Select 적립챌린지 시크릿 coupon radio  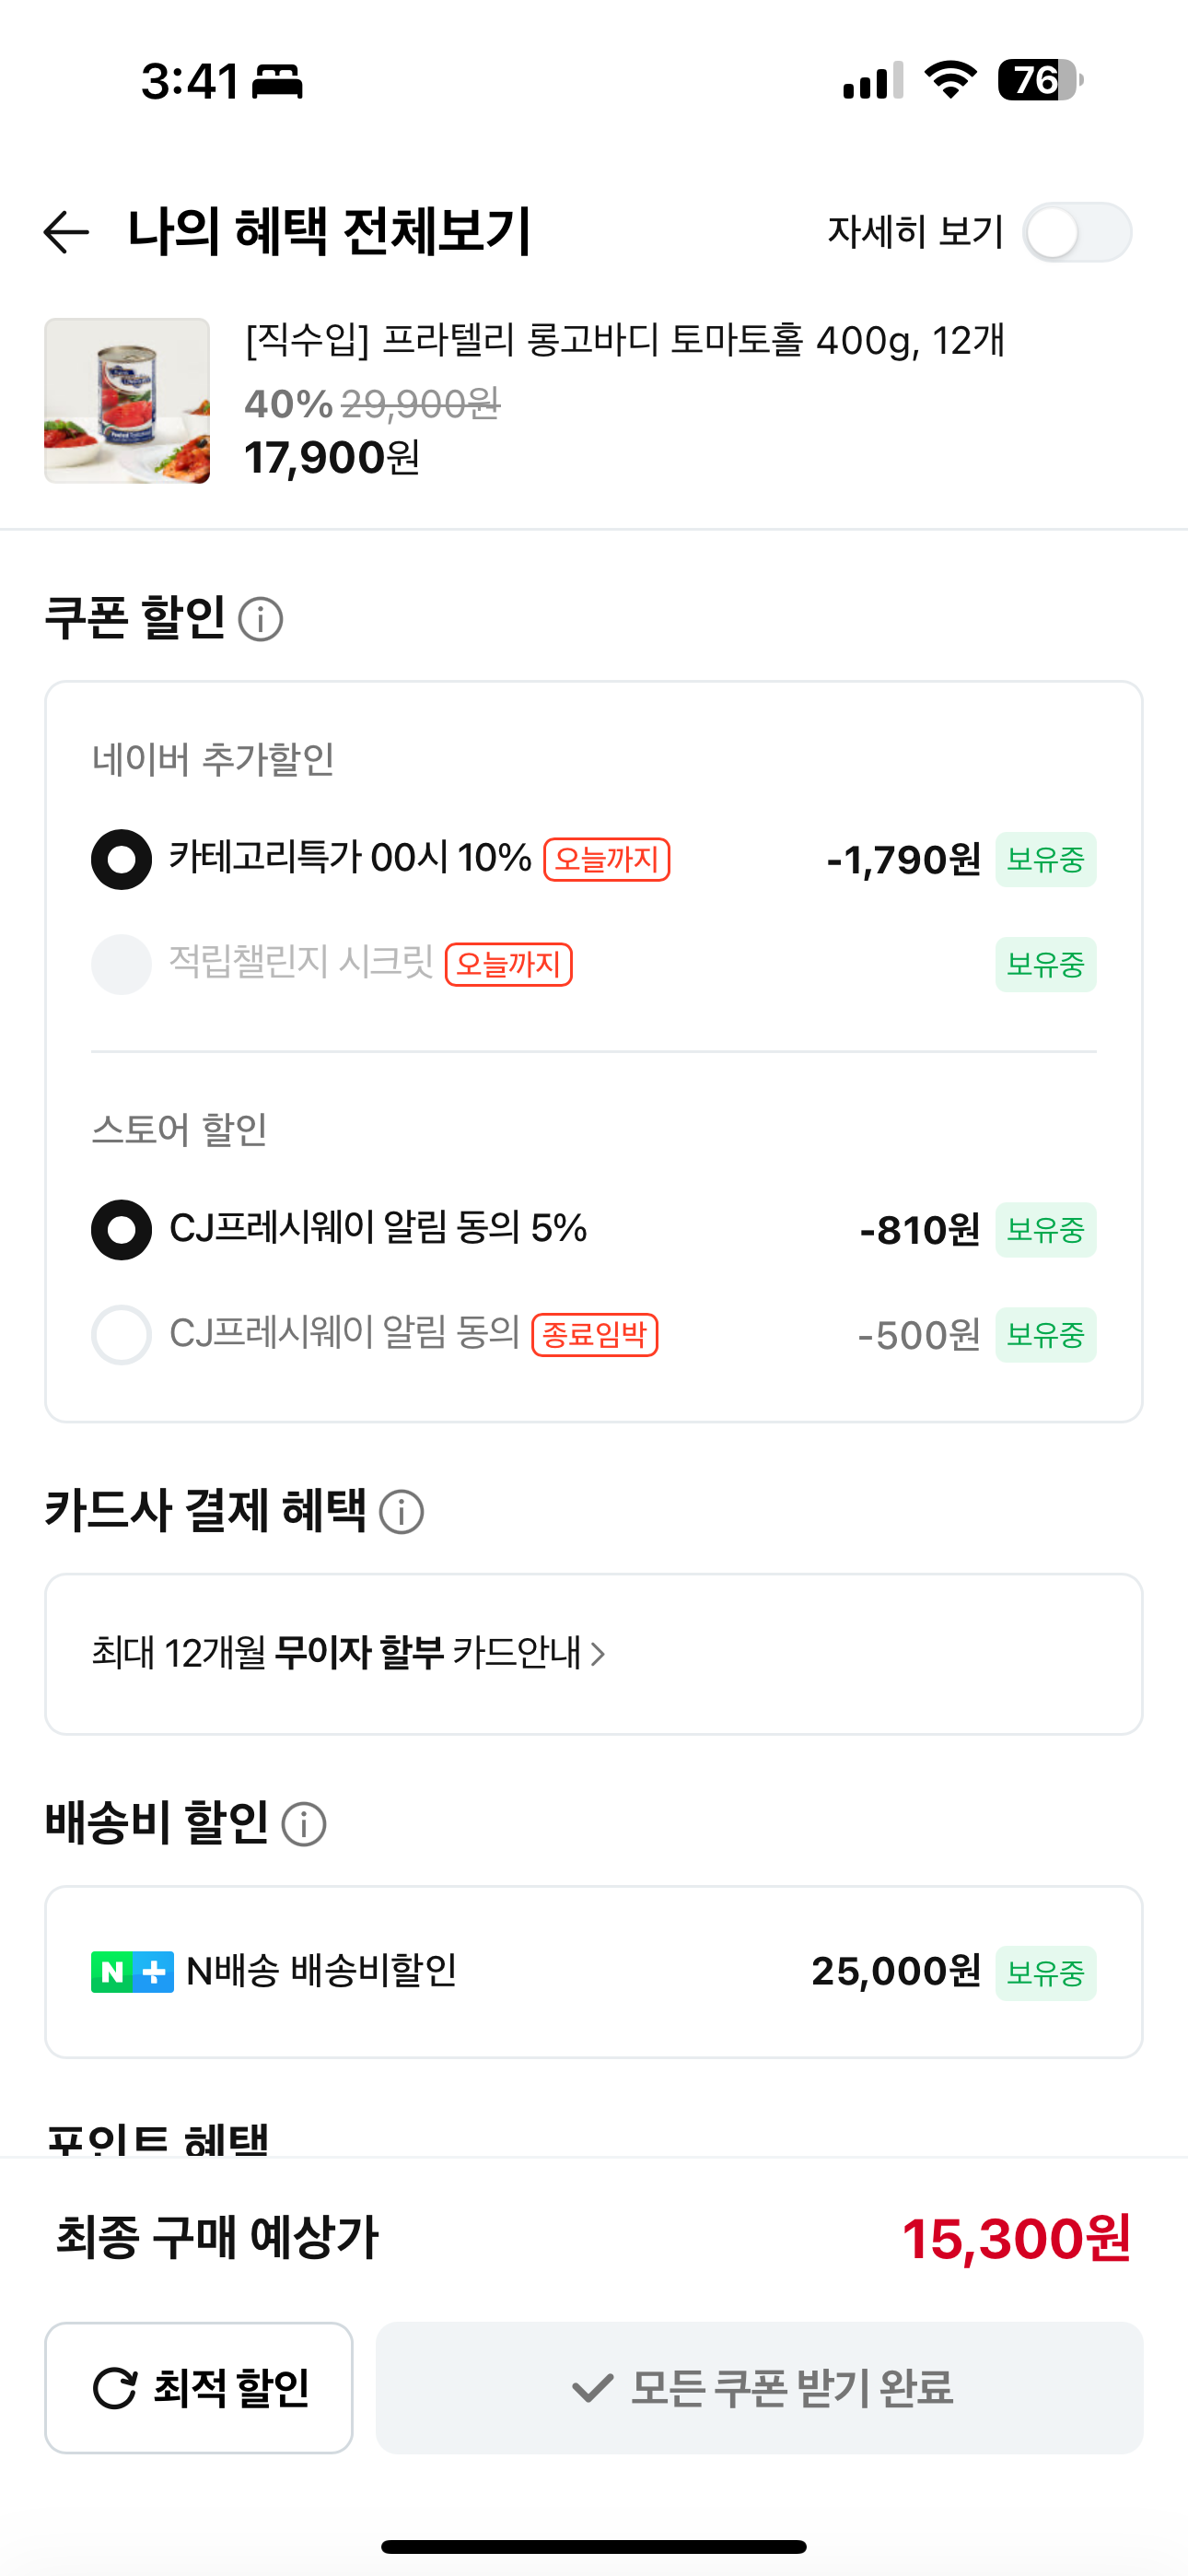pos(121,965)
